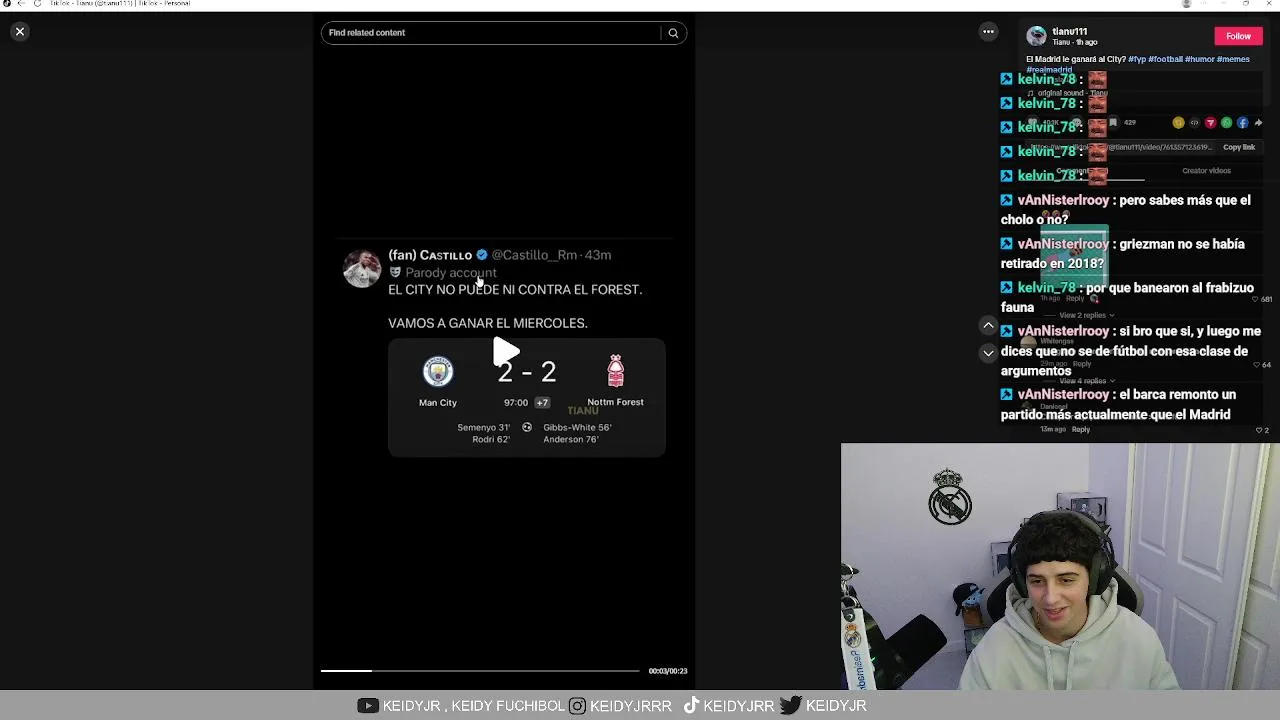The image size is (1280, 720).
Task: Expand View 4 replies
Action: coord(1086,381)
